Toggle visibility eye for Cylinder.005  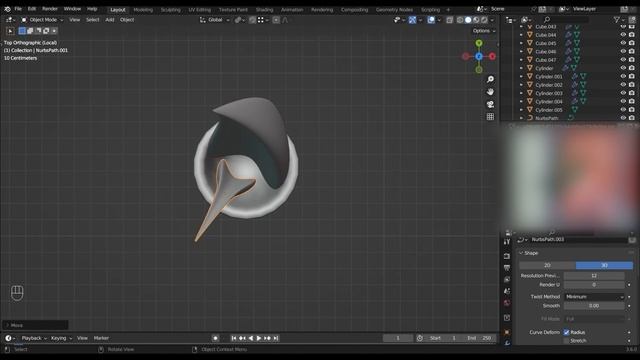pyautogui.click(x=623, y=110)
